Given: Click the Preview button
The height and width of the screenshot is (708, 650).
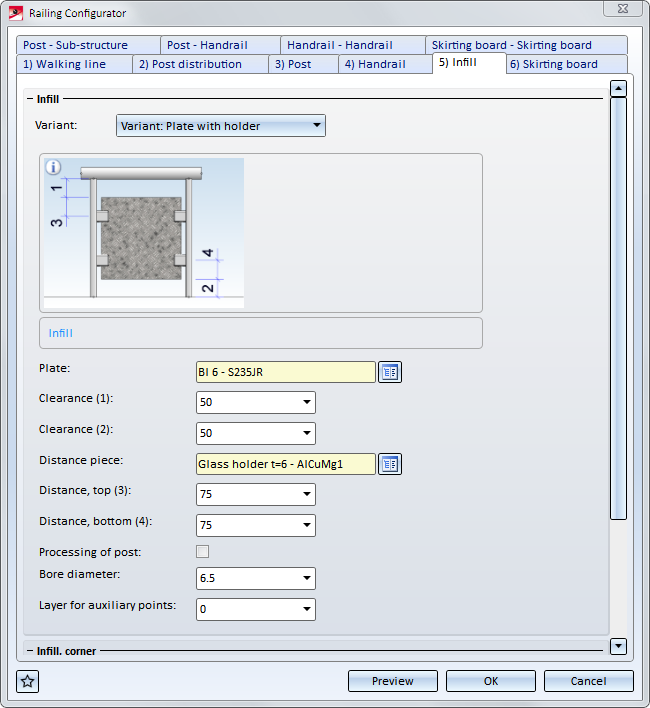Looking at the screenshot, I should [x=393, y=681].
